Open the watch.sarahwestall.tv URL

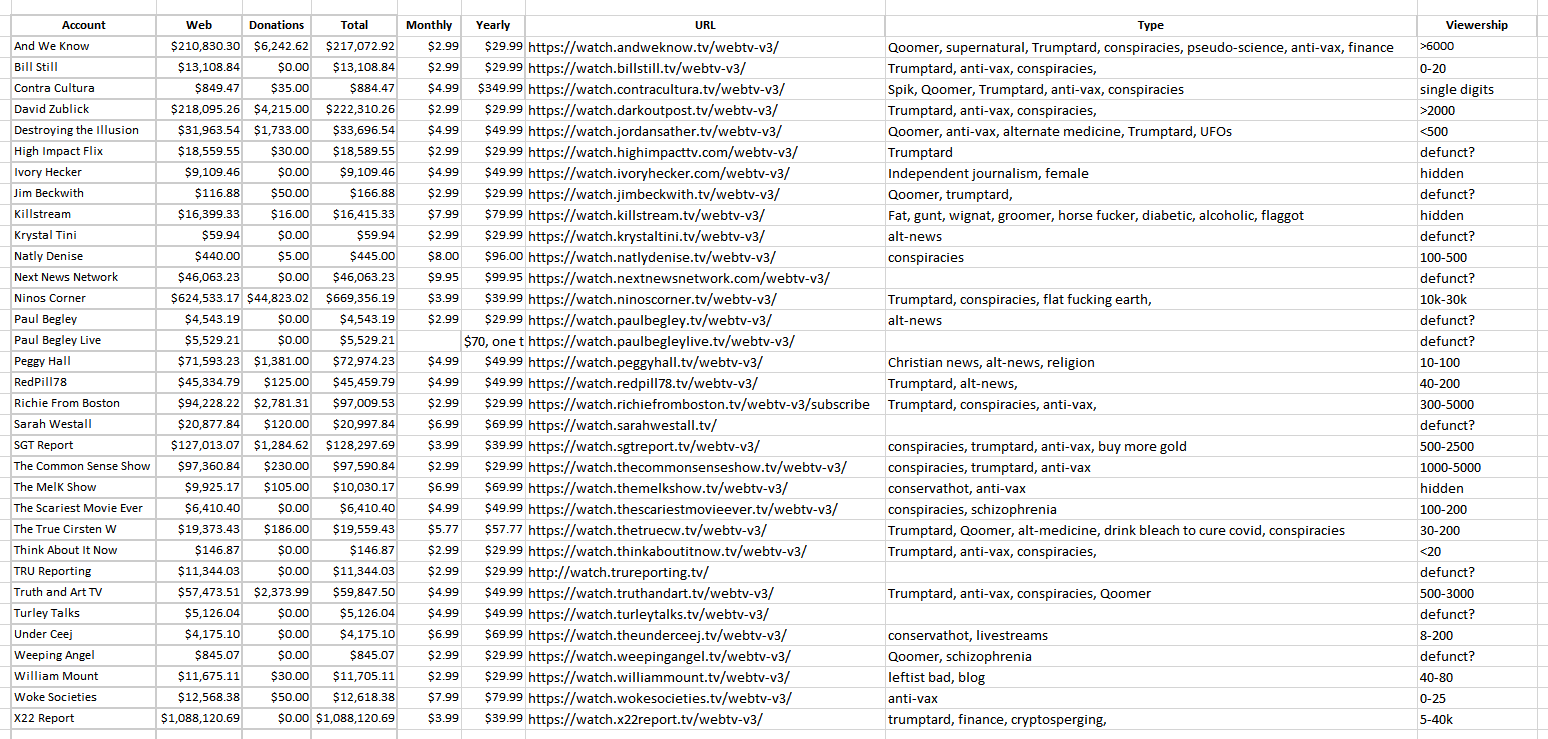pyautogui.click(x=623, y=425)
